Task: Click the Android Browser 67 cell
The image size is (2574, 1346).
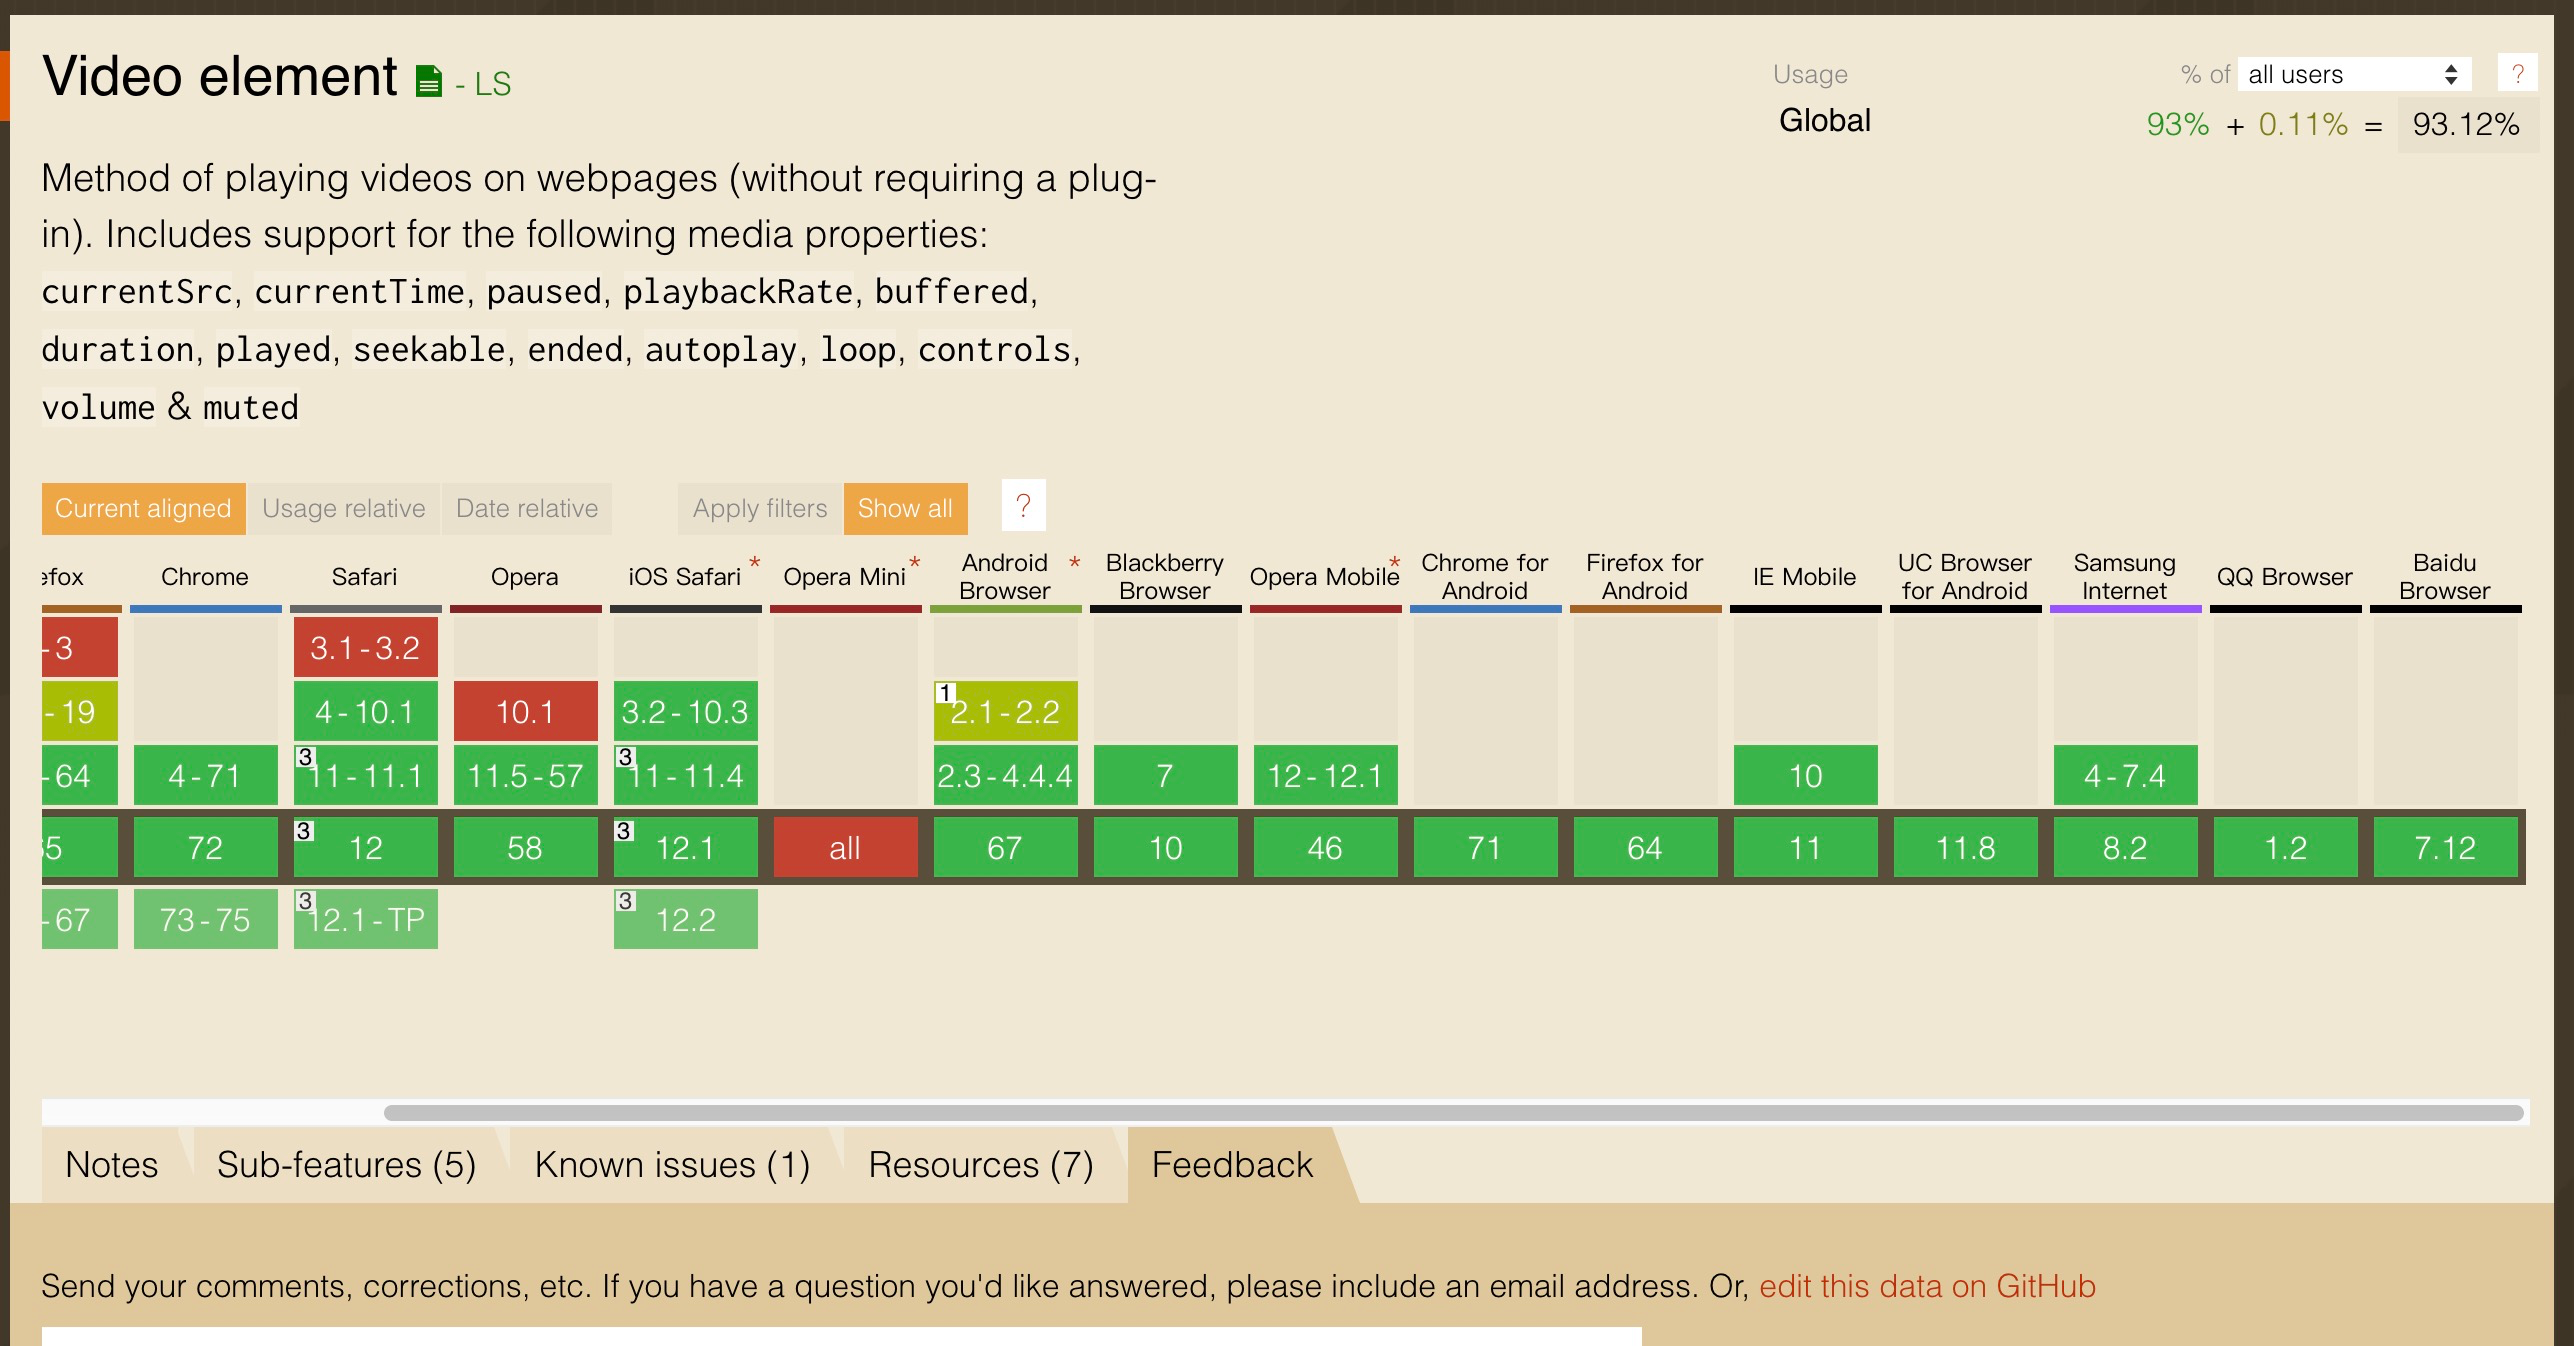Action: click(x=1006, y=848)
